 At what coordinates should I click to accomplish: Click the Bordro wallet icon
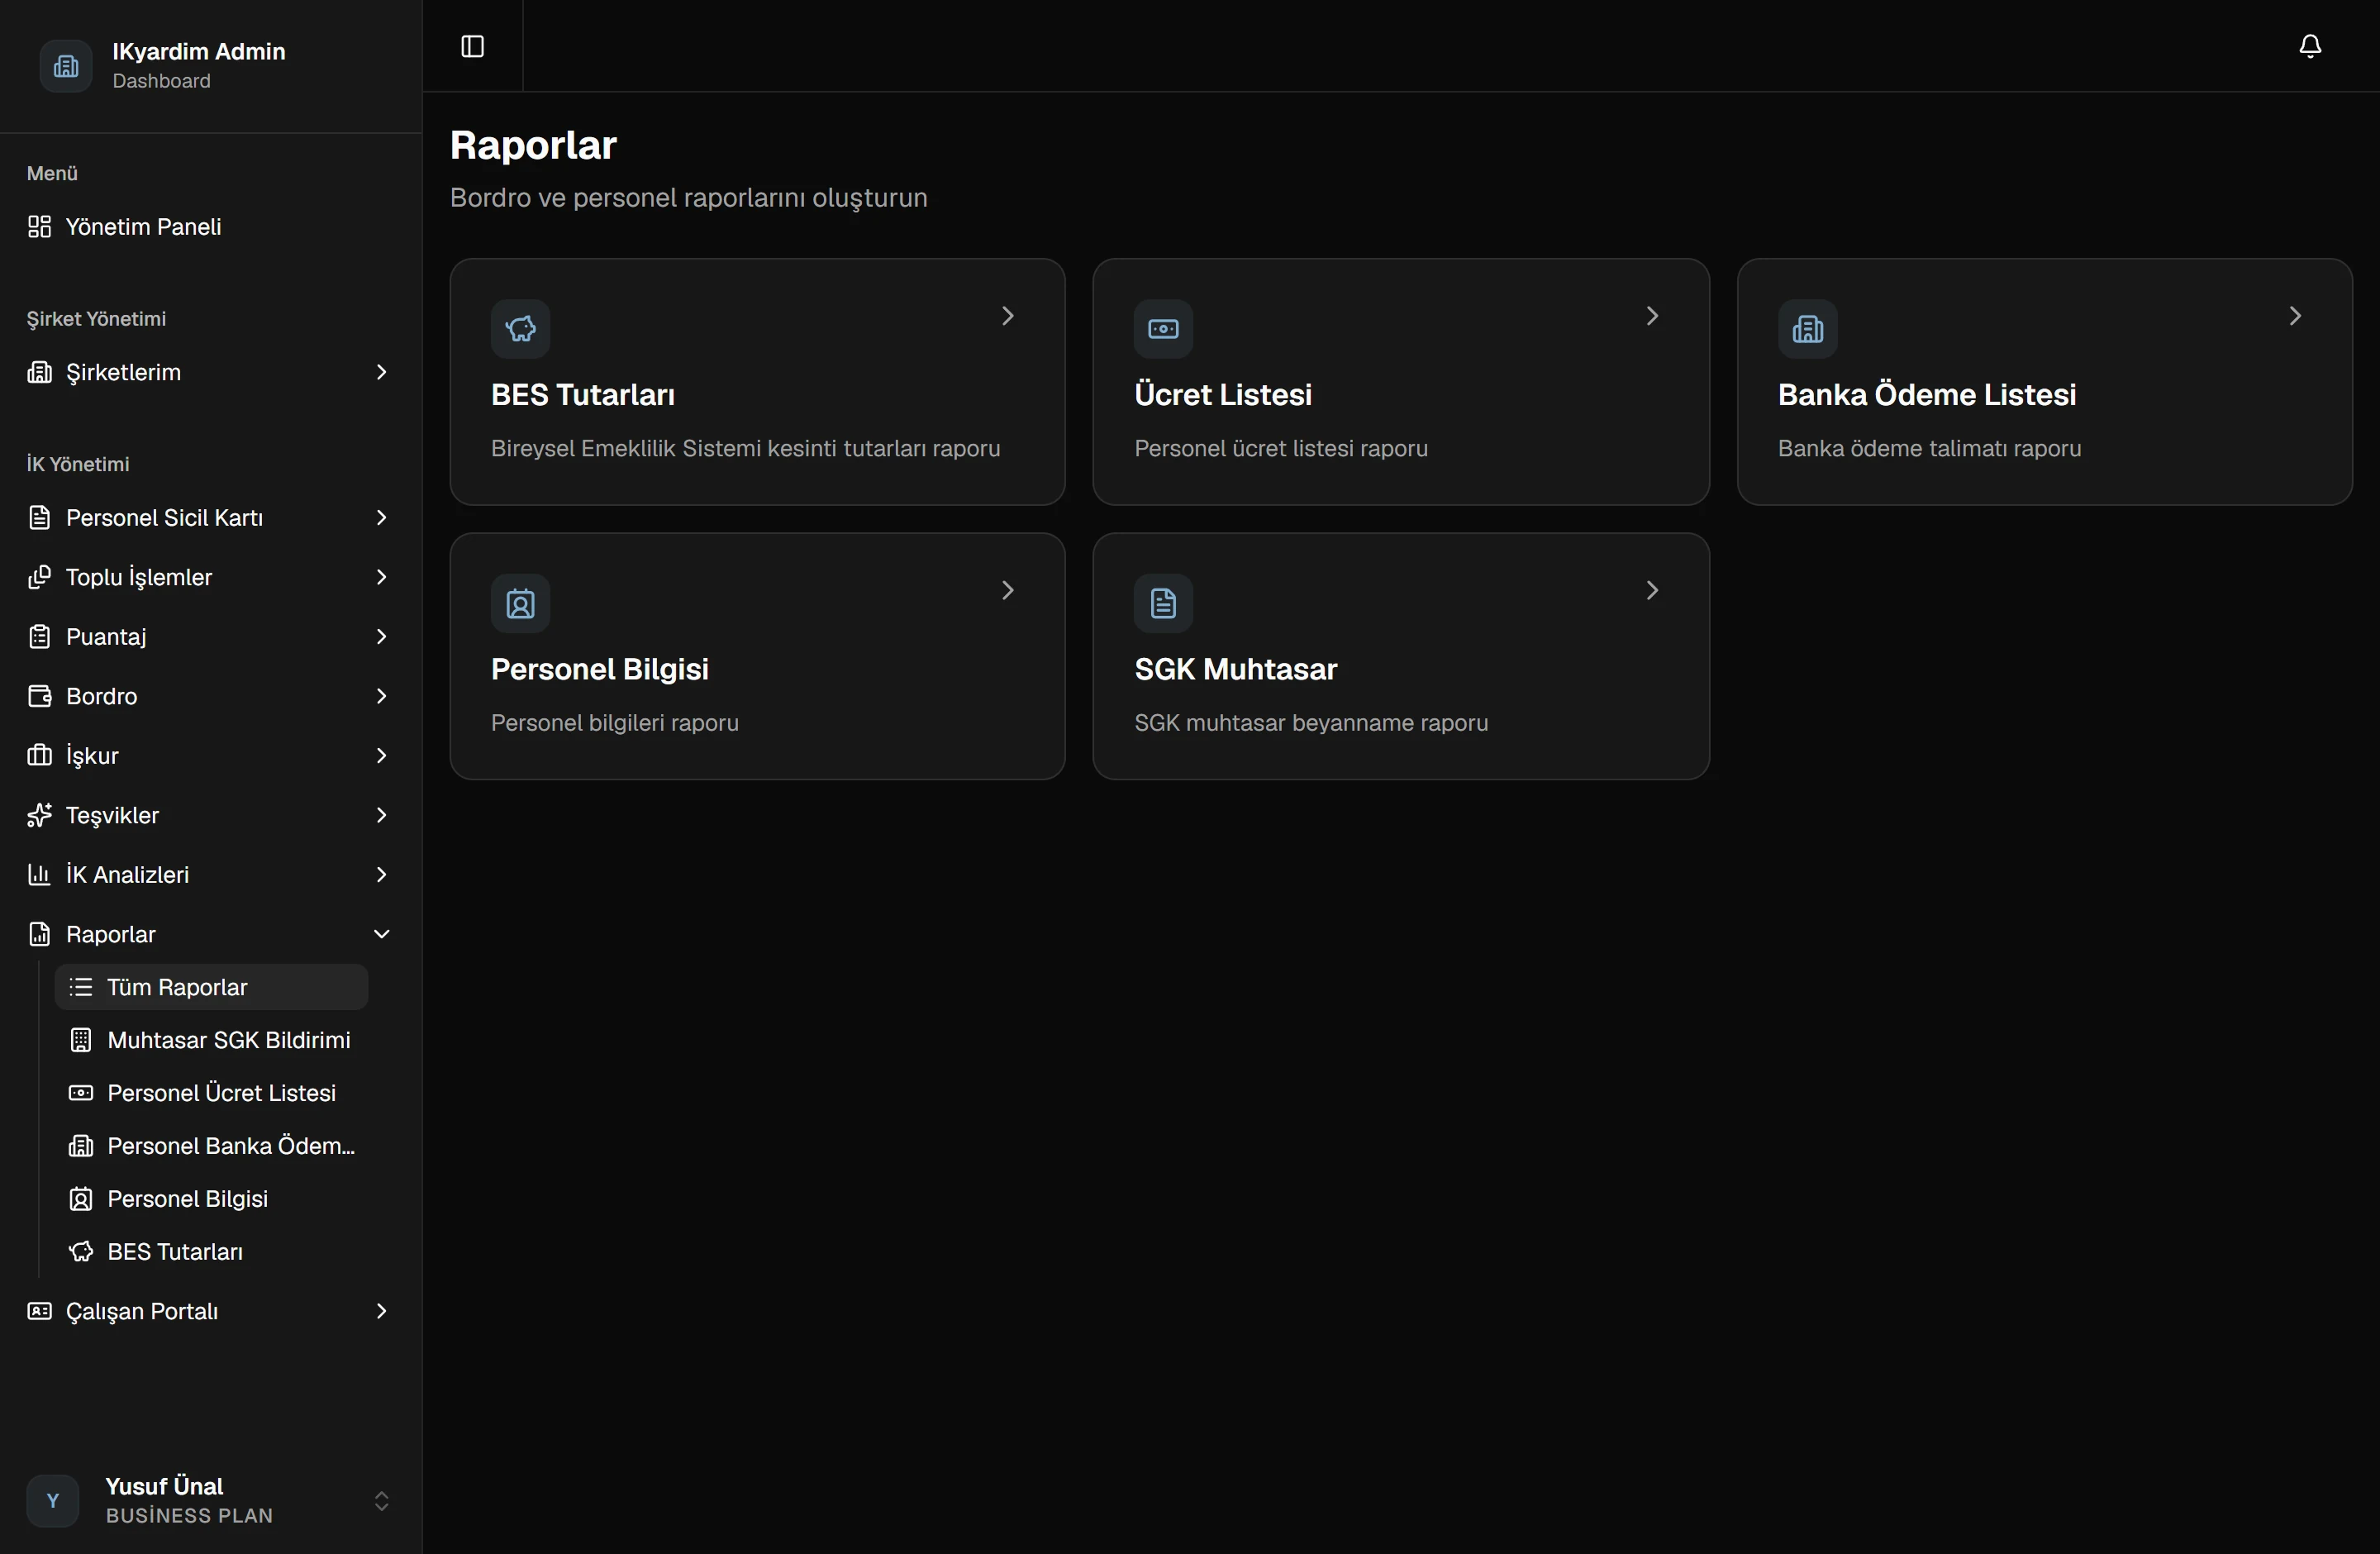[x=39, y=696]
